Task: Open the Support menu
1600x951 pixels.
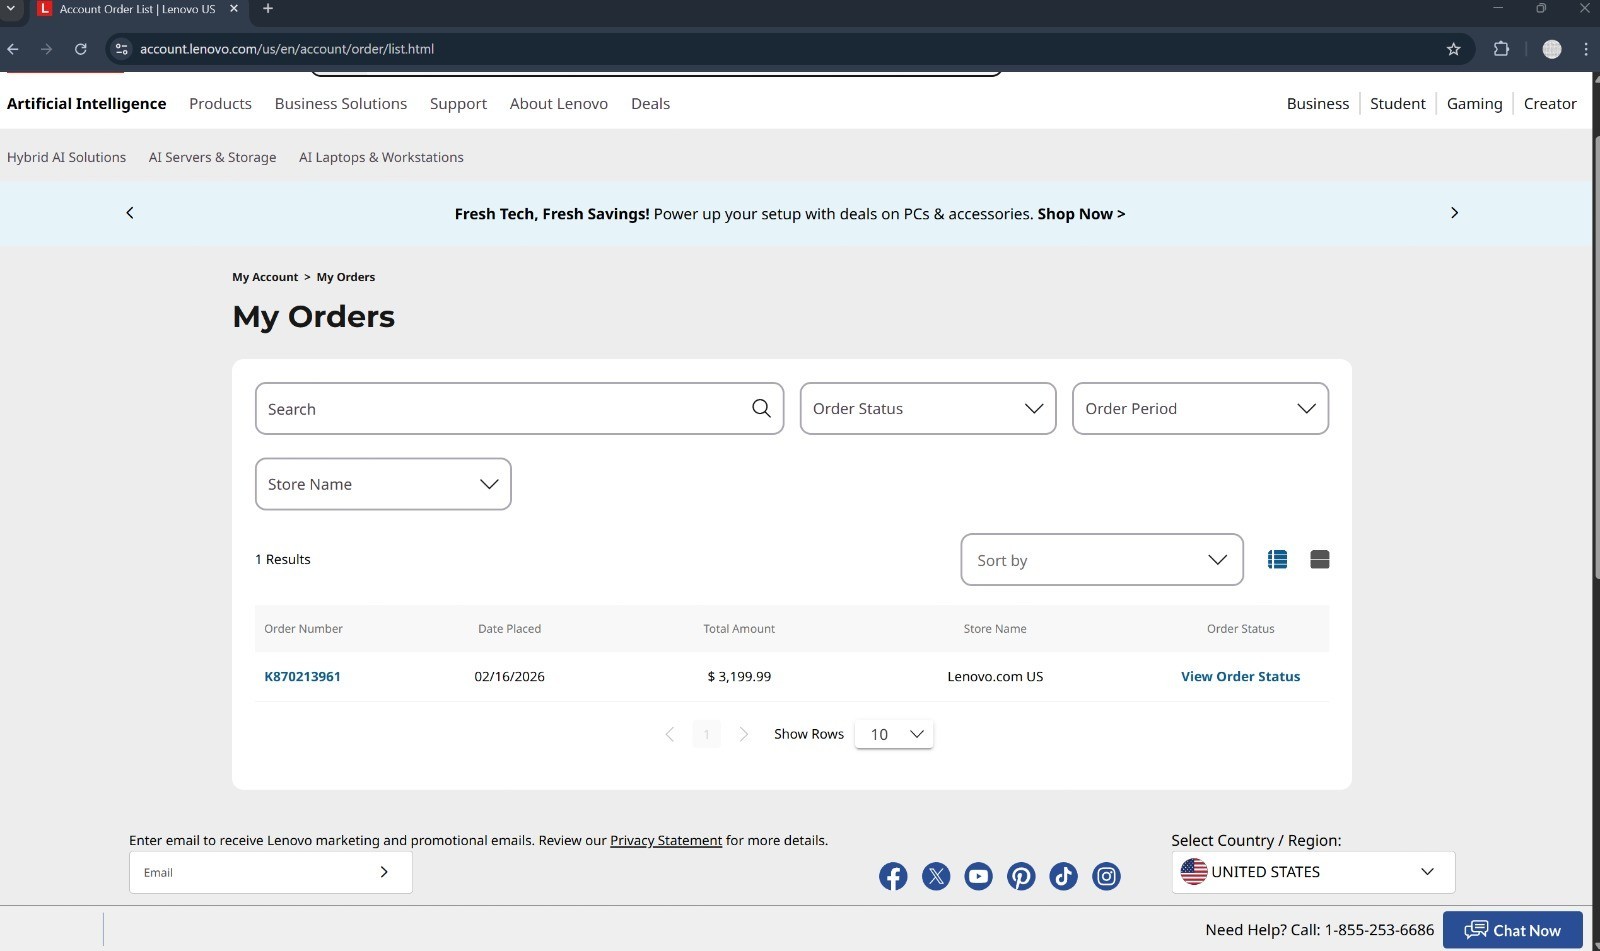Action: point(458,104)
